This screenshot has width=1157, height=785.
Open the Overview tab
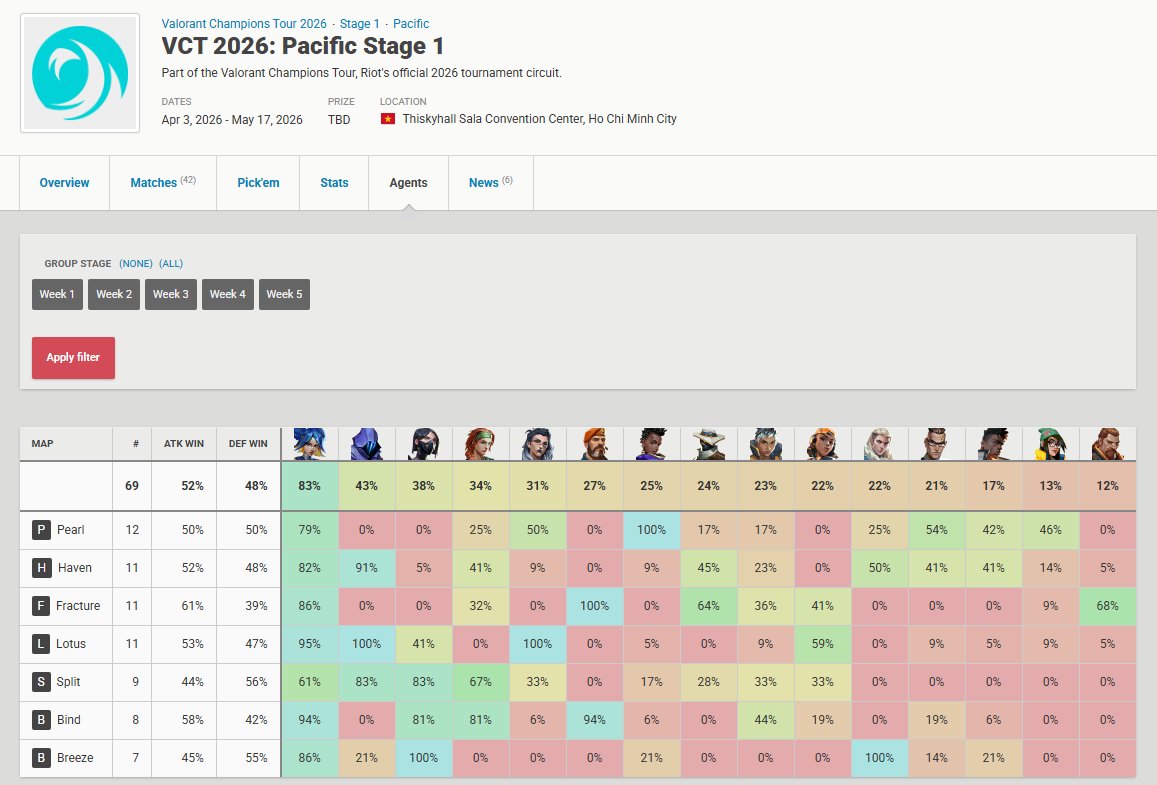64,183
